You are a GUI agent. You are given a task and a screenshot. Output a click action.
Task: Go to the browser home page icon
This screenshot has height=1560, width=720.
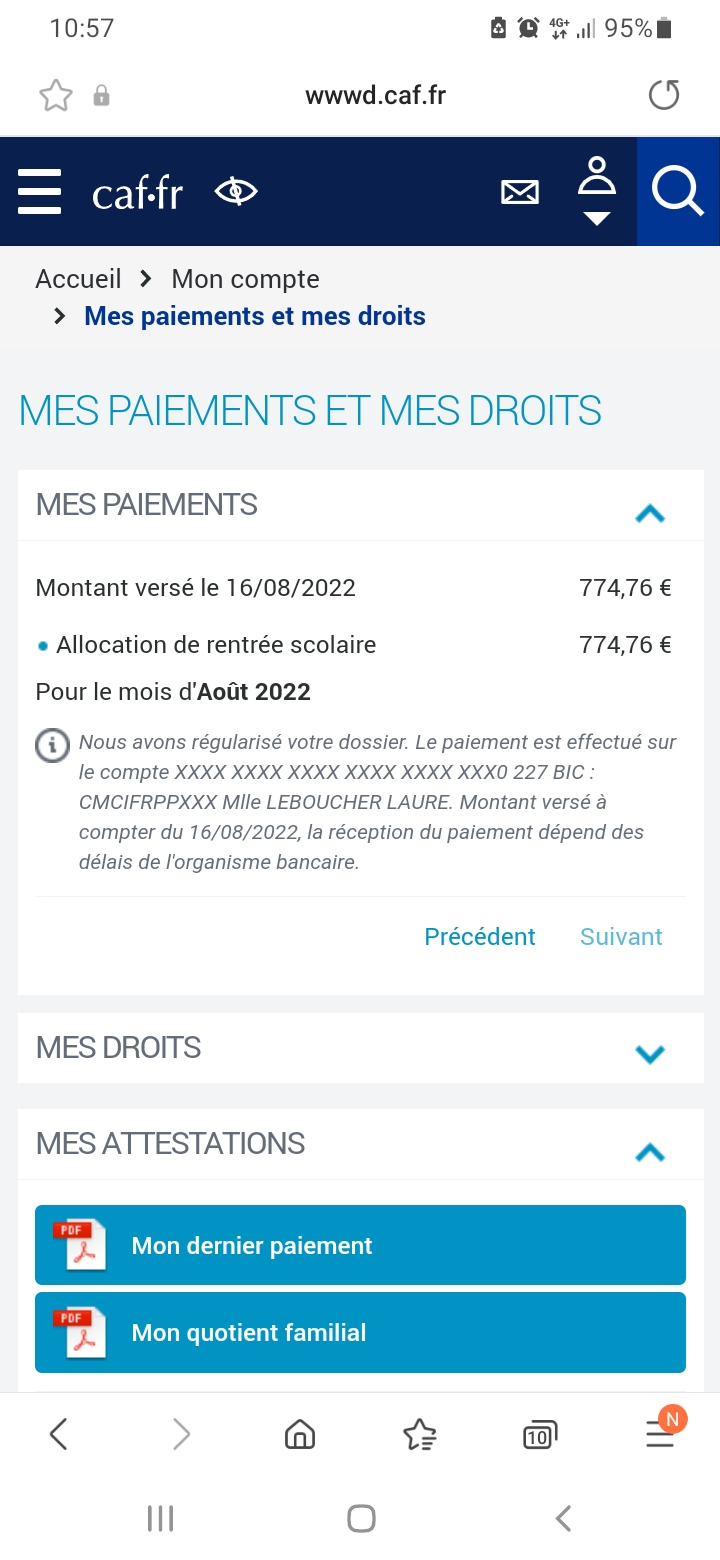299,1435
